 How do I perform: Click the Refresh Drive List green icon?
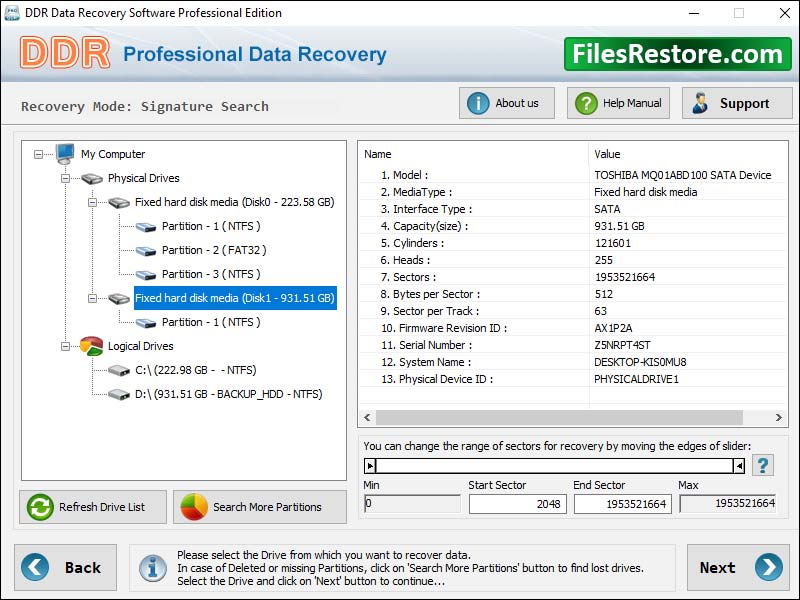[40, 507]
